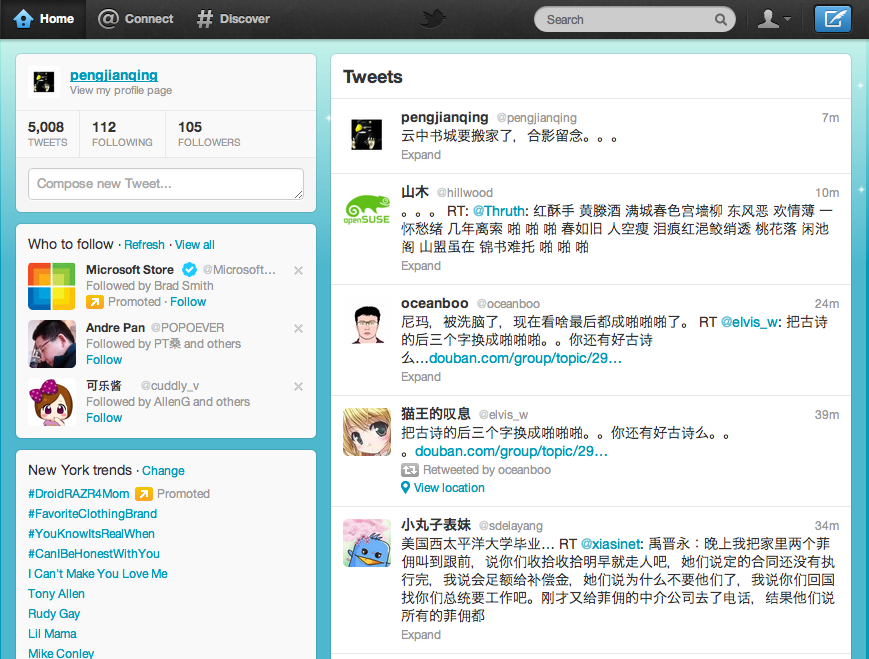The image size is (869, 659).
Task: Open the @elvis_w mention in oceanboo's tweet
Action: coord(750,321)
